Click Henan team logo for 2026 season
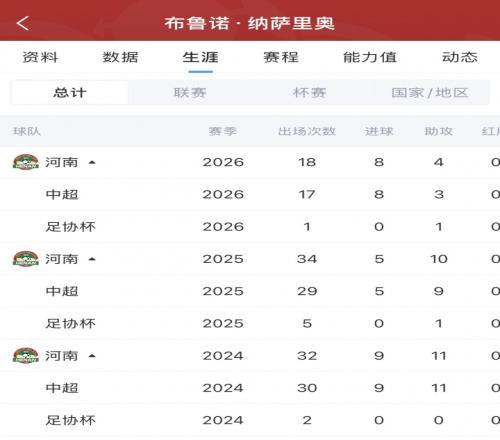 [26, 162]
